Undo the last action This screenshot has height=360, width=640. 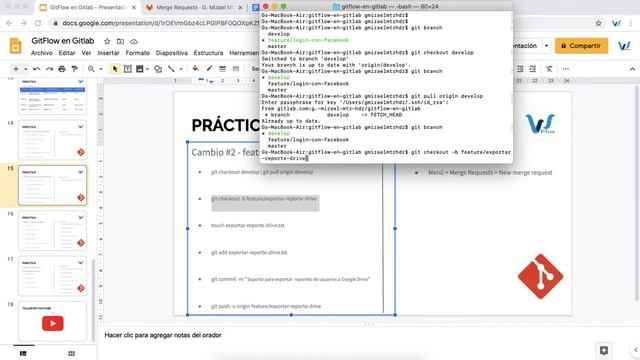coord(37,69)
